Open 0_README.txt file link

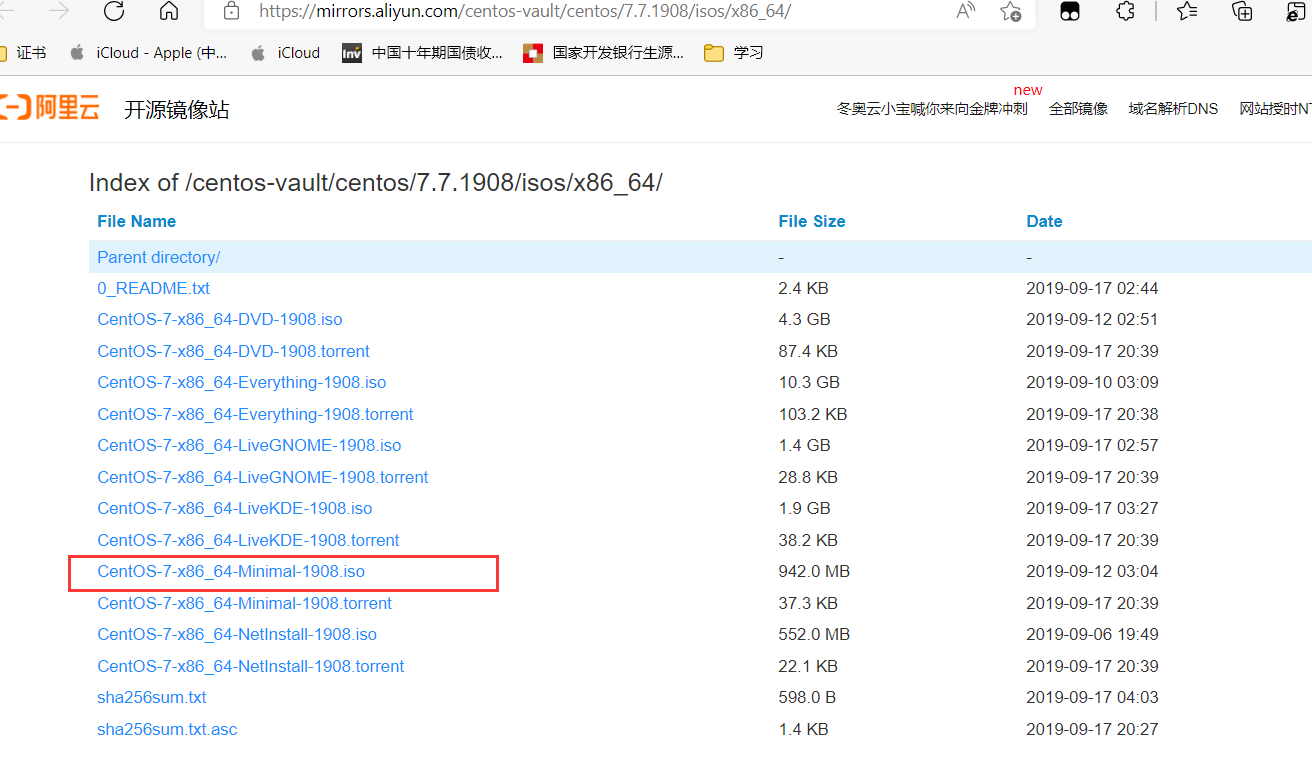coord(153,288)
